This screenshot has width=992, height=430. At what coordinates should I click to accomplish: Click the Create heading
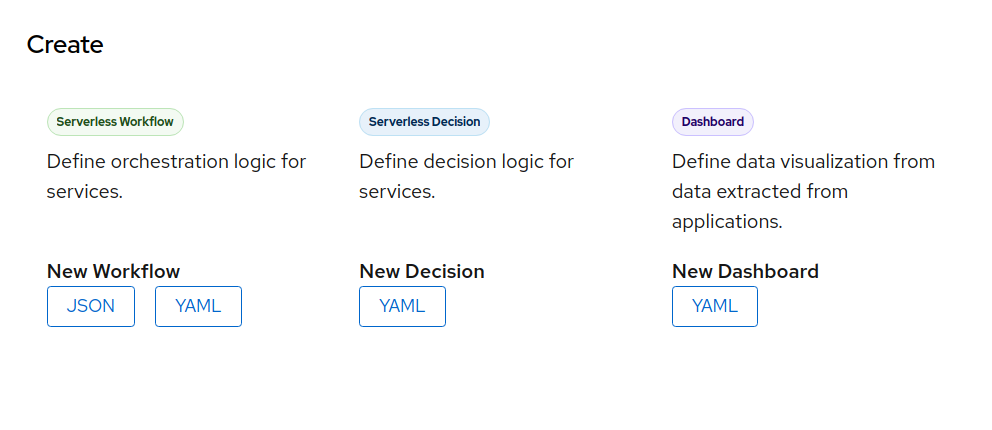[x=65, y=44]
